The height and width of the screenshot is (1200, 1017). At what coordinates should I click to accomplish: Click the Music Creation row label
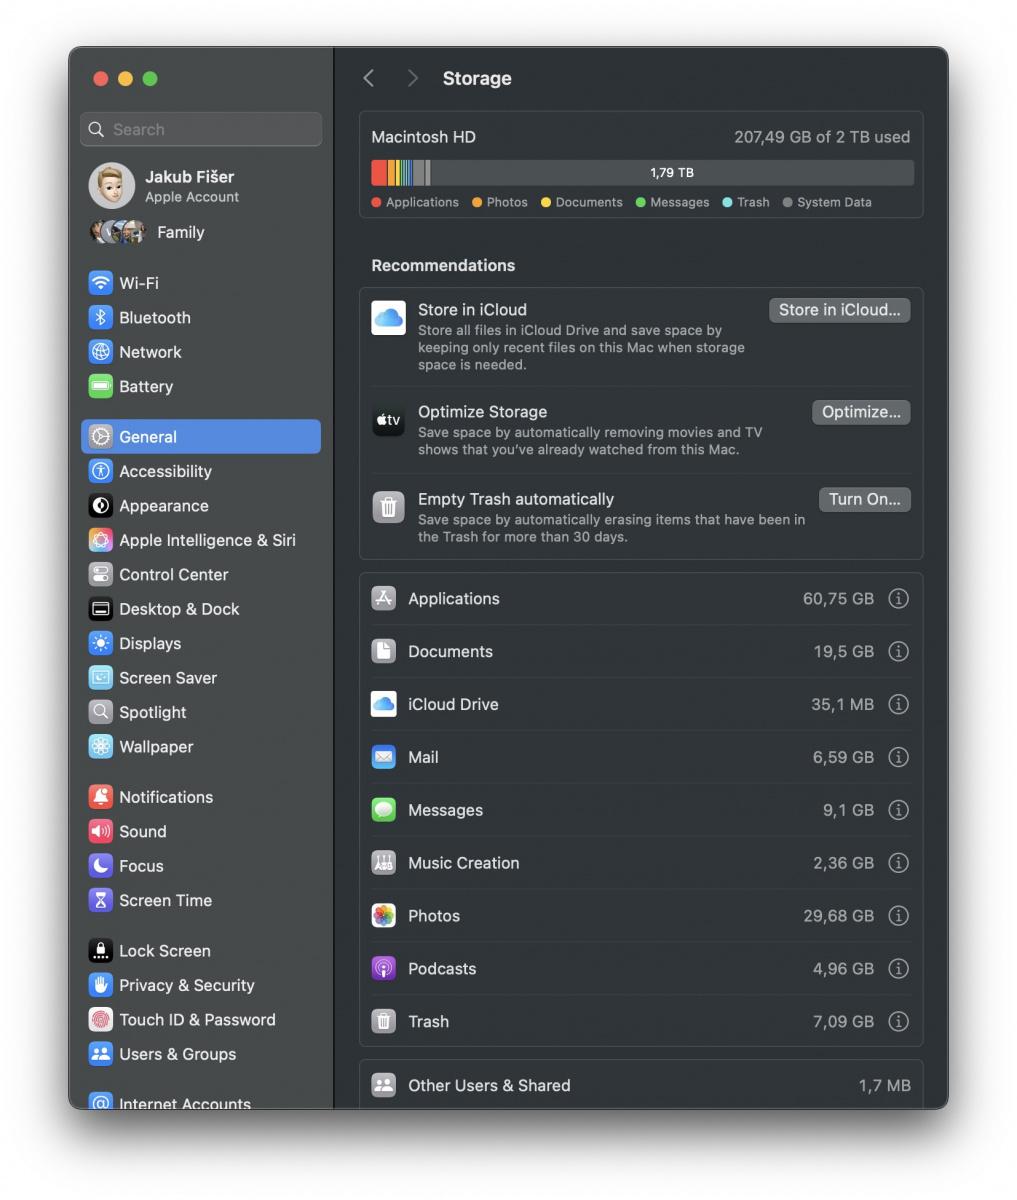point(464,863)
